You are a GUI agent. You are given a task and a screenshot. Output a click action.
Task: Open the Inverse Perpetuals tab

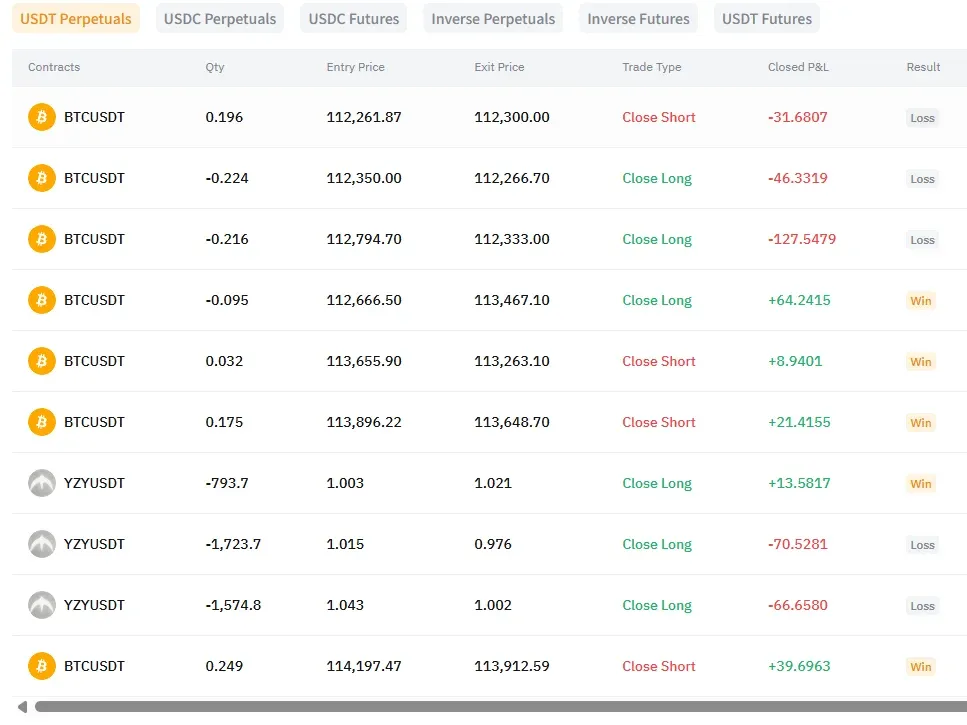[x=493, y=19]
